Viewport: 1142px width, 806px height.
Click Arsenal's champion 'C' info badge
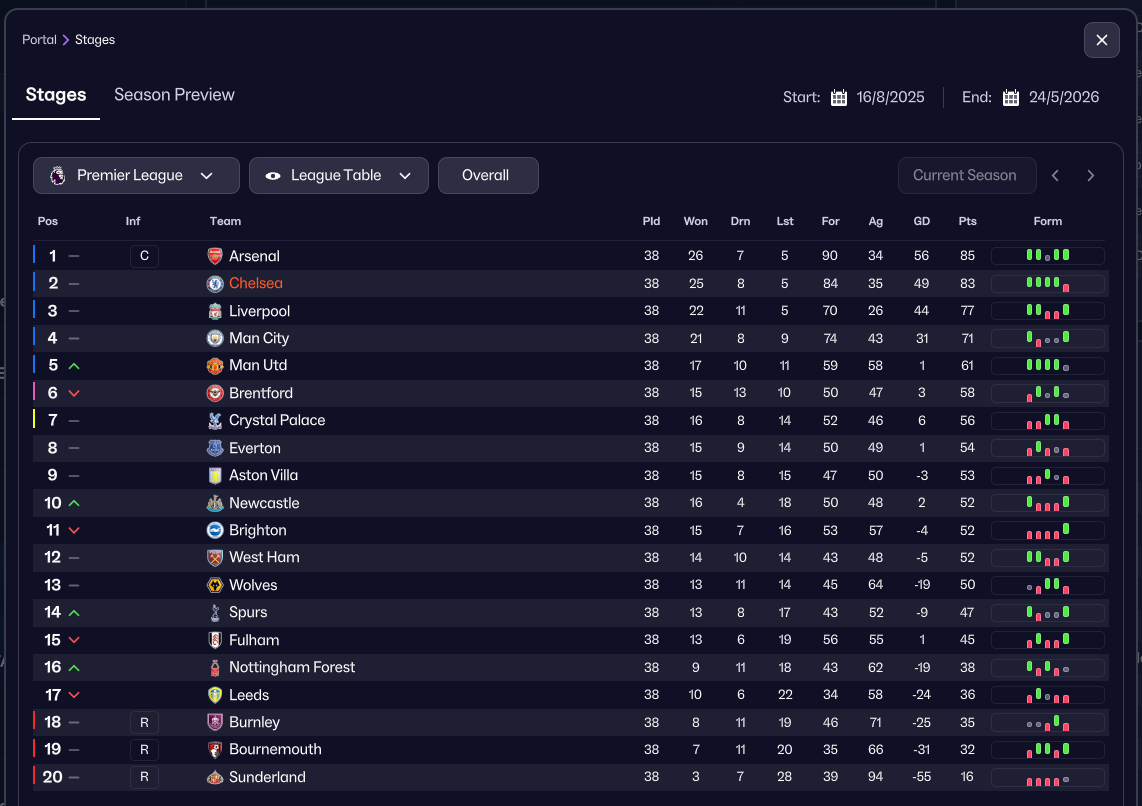pyautogui.click(x=144, y=256)
